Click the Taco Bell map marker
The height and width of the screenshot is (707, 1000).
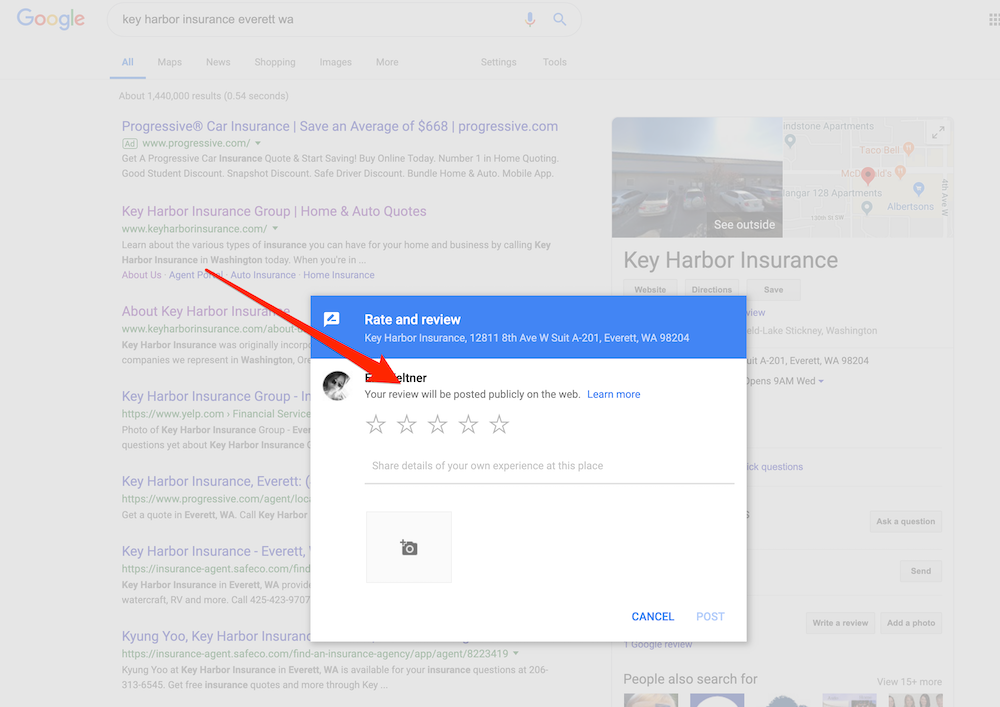[909, 149]
